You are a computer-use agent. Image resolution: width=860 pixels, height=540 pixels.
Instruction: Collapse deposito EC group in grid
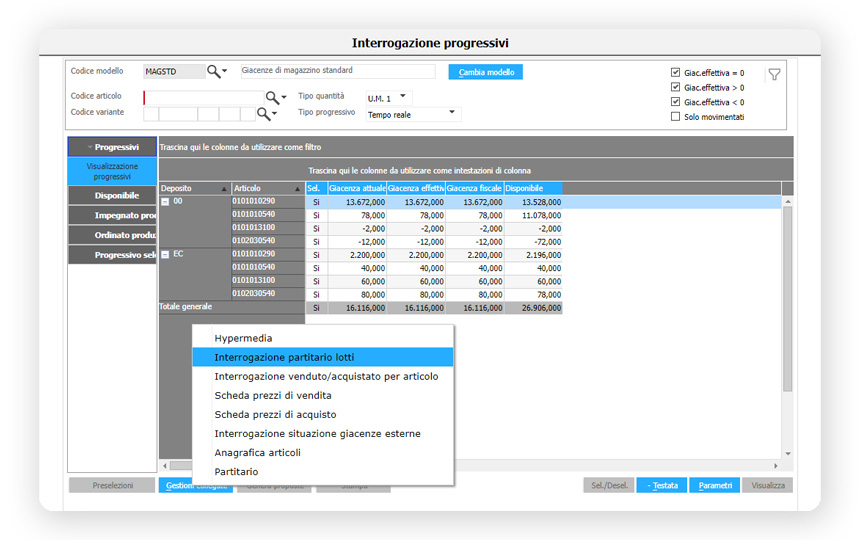[x=165, y=254]
